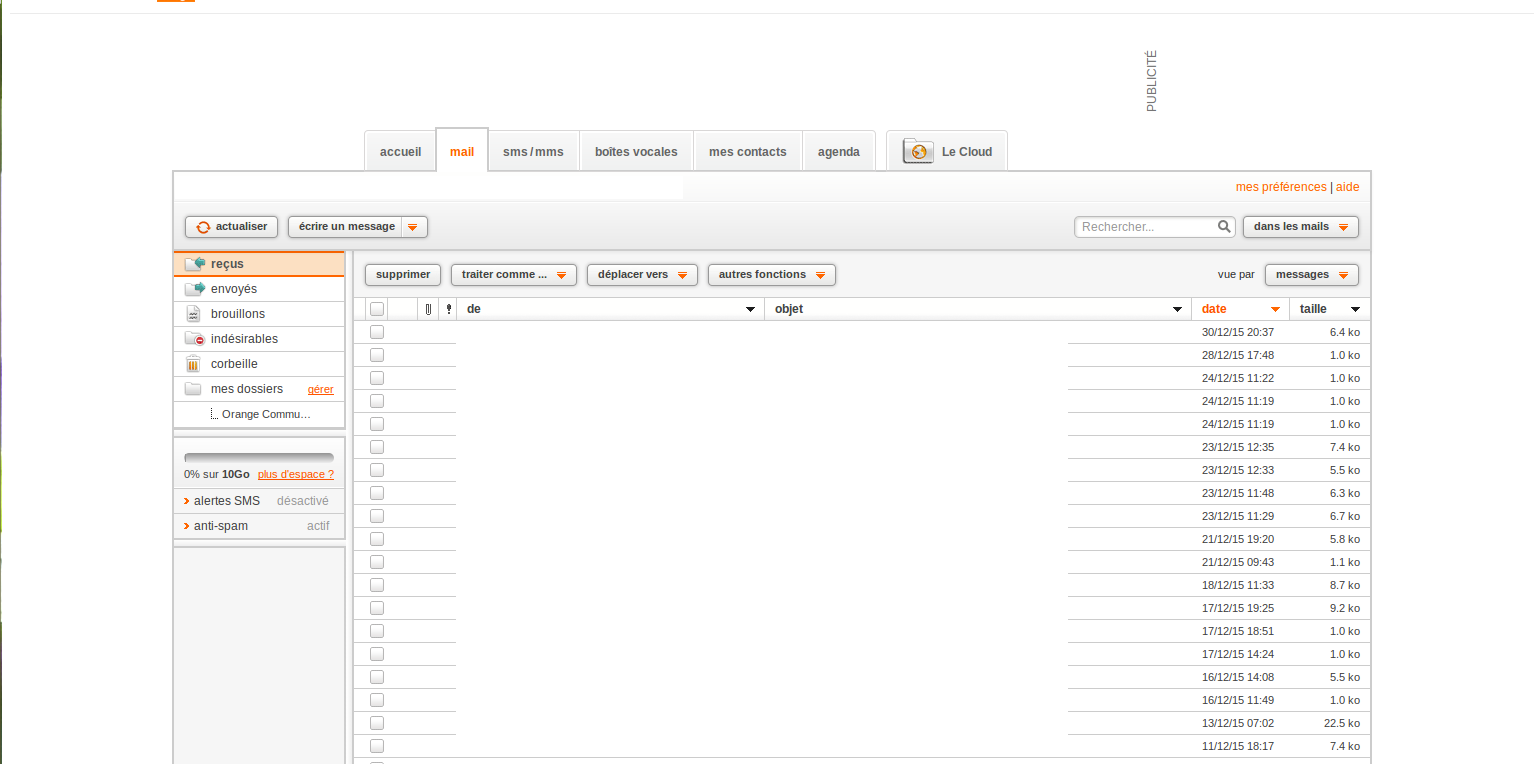
Task: Check the message dated 21/12/15 19:20
Action: (377, 539)
